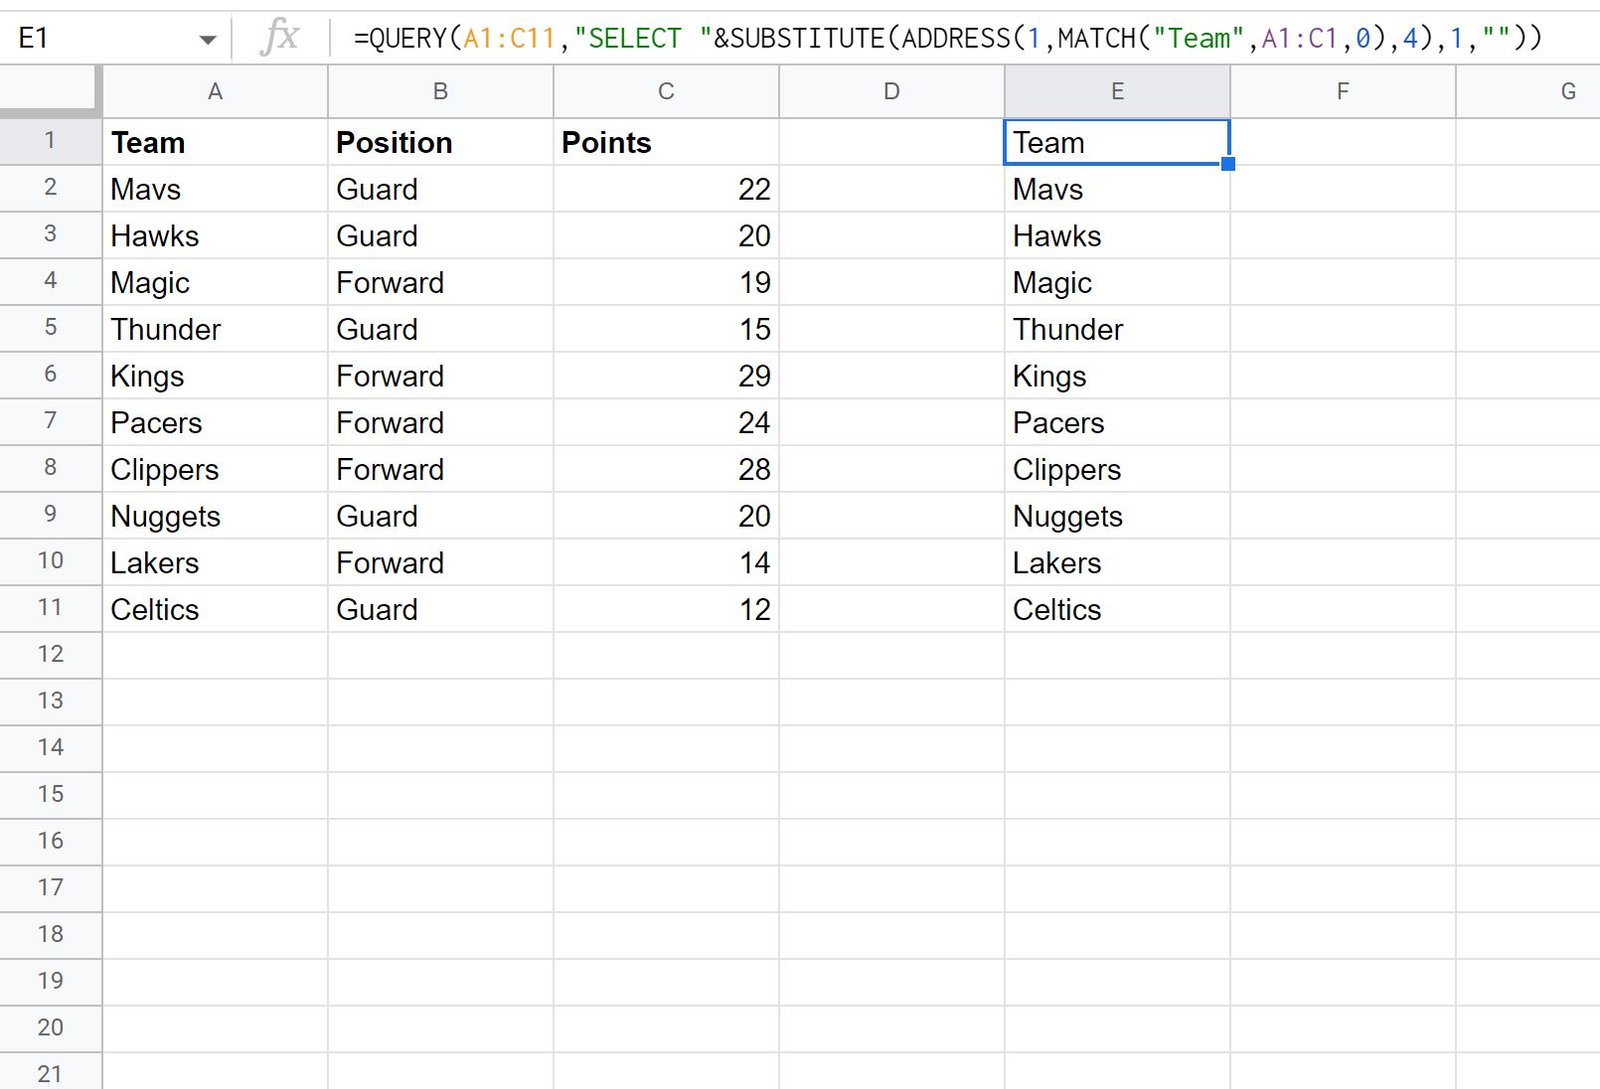Screen dimensions: 1600x1089
Task: Select column A header
Action: pyautogui.click(x=215, y=92)
